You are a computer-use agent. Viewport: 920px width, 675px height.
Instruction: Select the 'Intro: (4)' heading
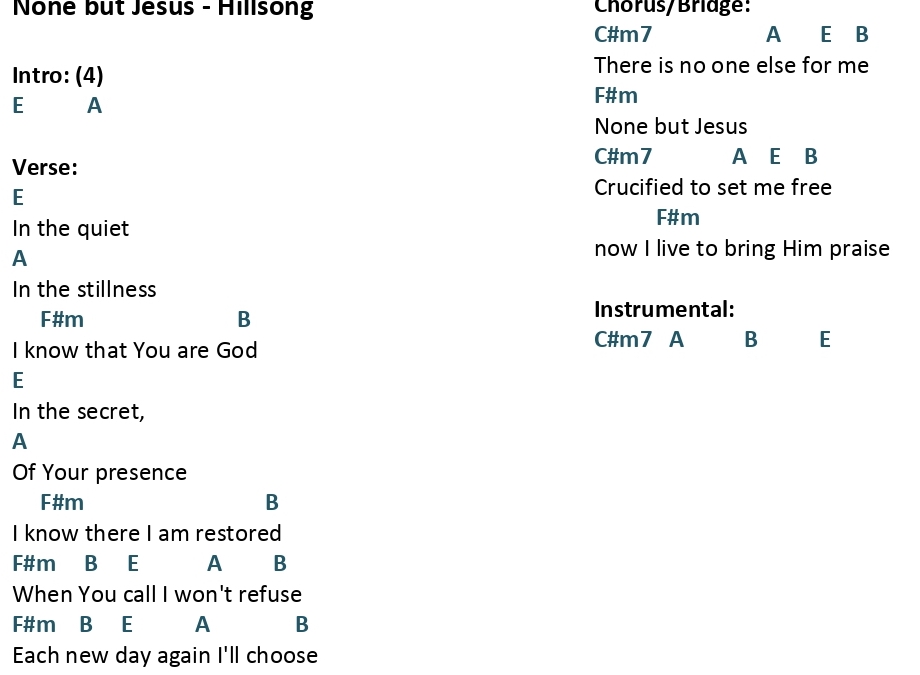pos(58,75)
